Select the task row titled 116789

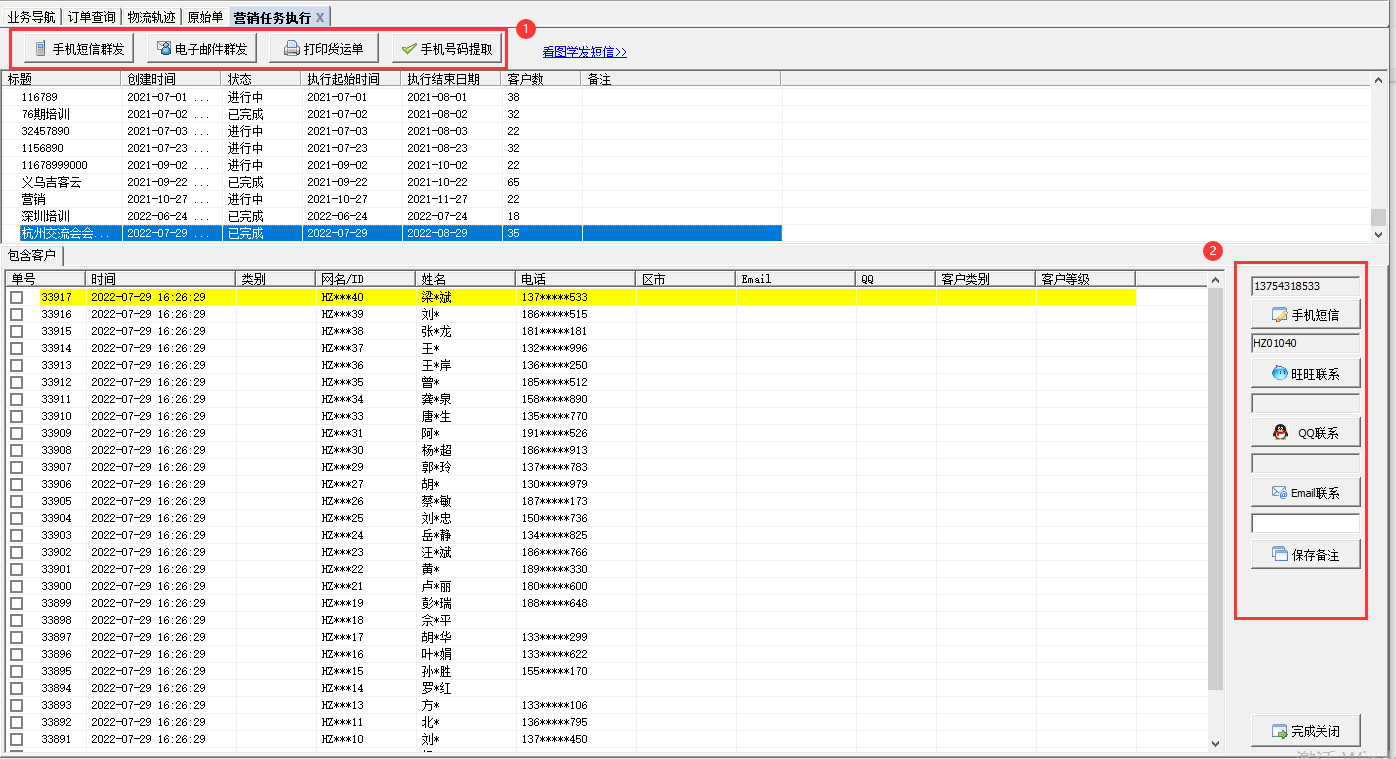pyautogui.click(x=392, y=97)
